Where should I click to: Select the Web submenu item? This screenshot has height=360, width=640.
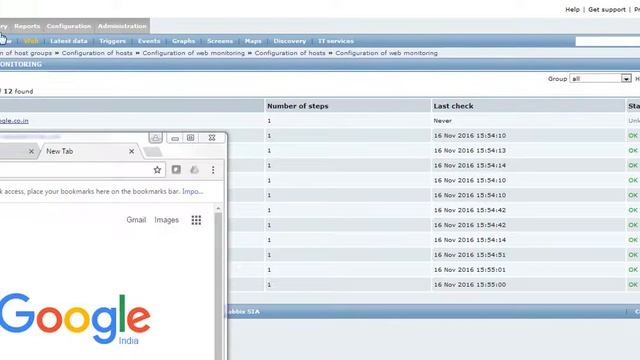(x=31, y=41)
